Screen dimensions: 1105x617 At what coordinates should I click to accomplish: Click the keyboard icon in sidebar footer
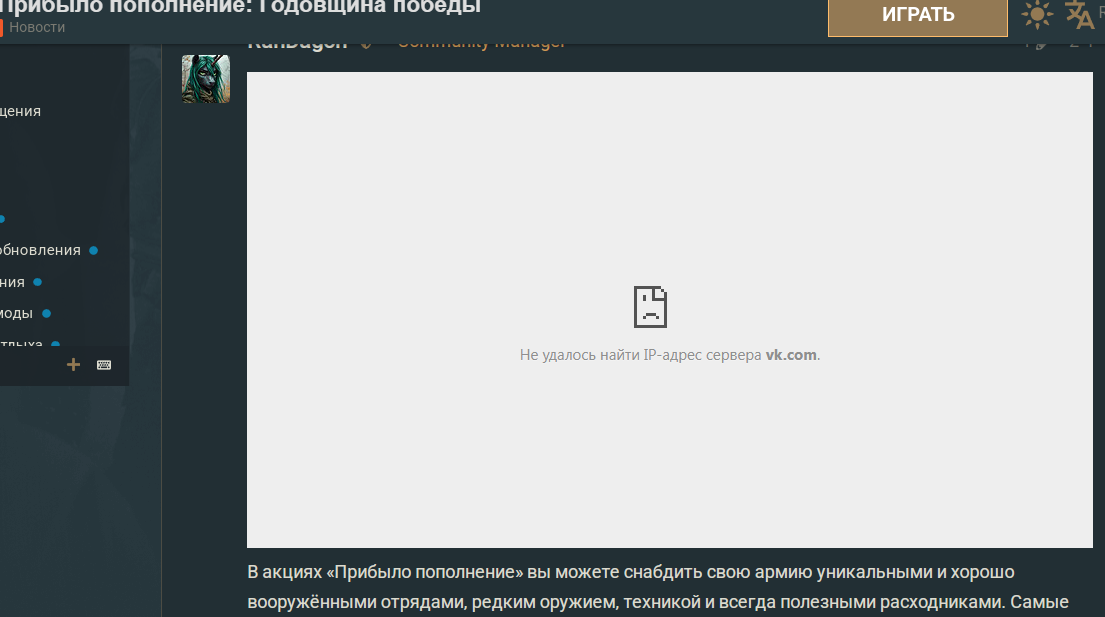pos(104,365)
